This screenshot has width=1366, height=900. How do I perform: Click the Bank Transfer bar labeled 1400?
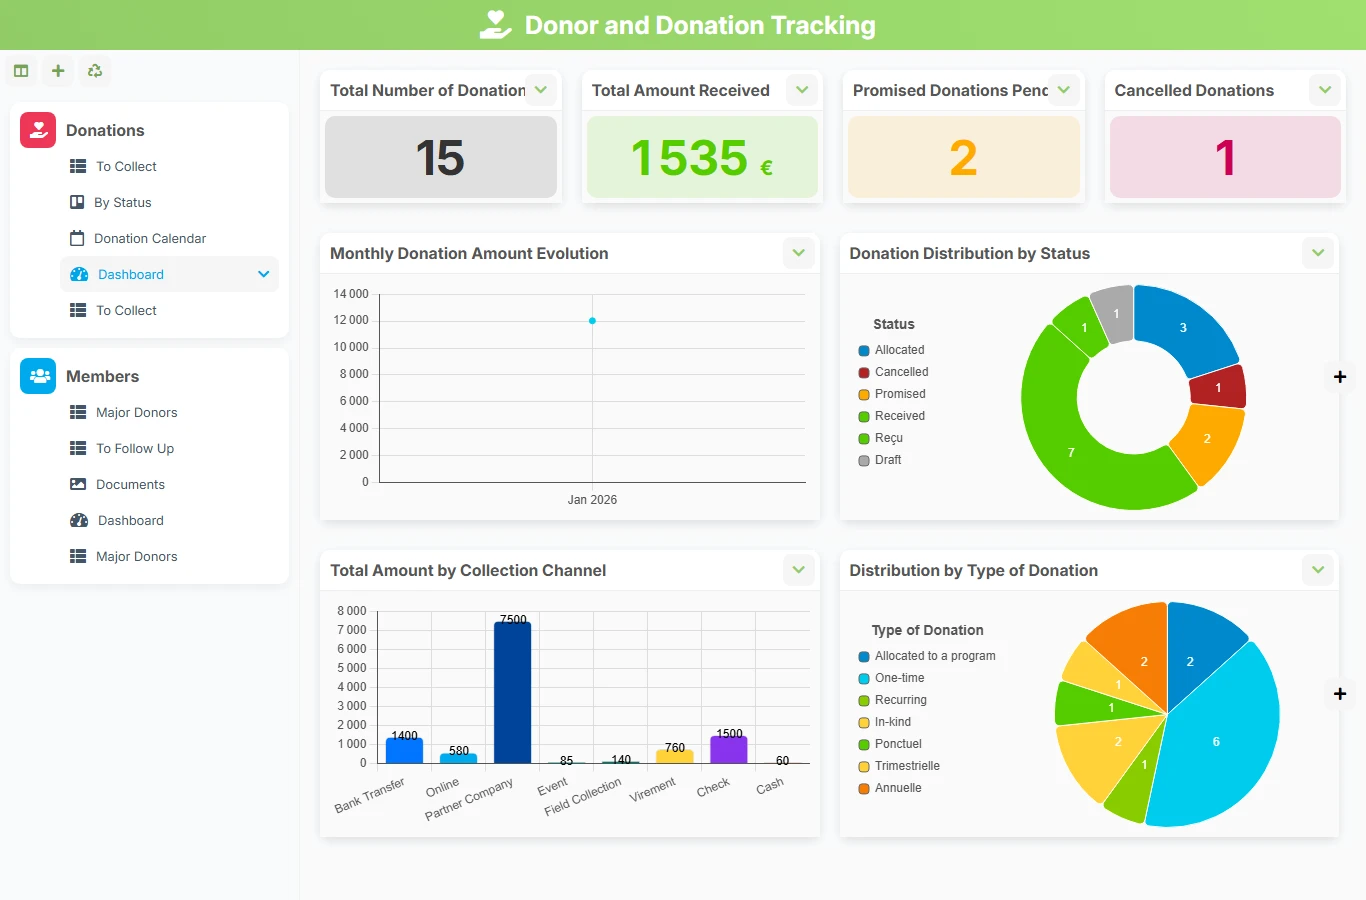point(405,750)
